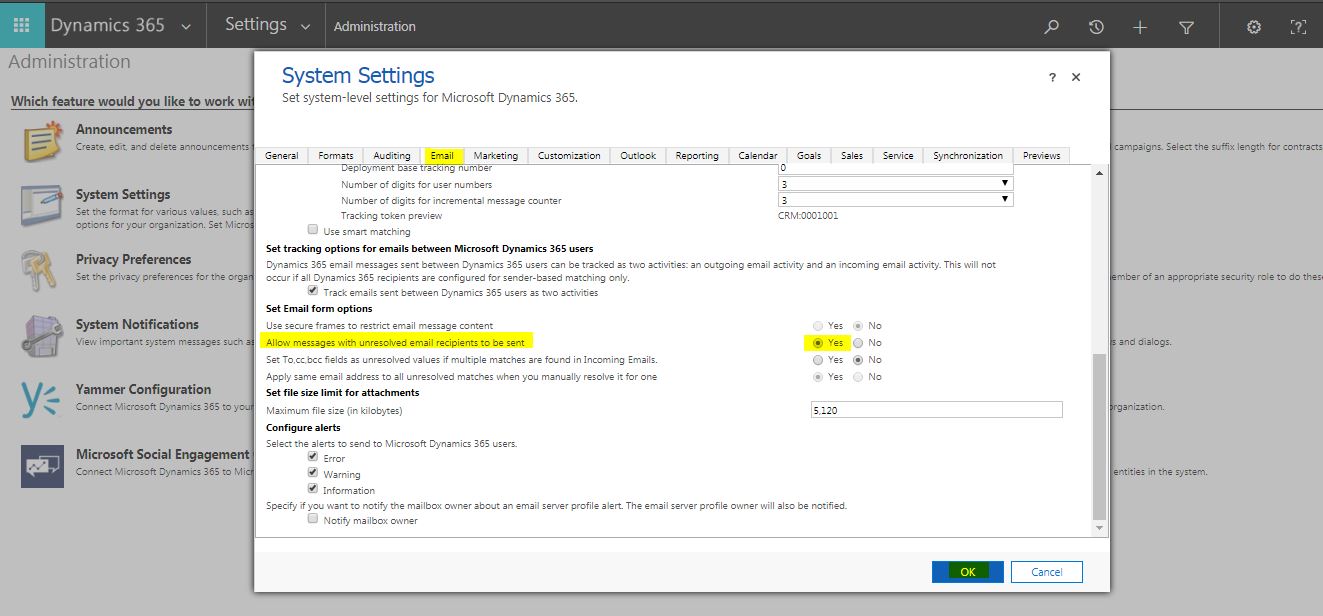Open the Customization tab

click(x=569, y=155)
